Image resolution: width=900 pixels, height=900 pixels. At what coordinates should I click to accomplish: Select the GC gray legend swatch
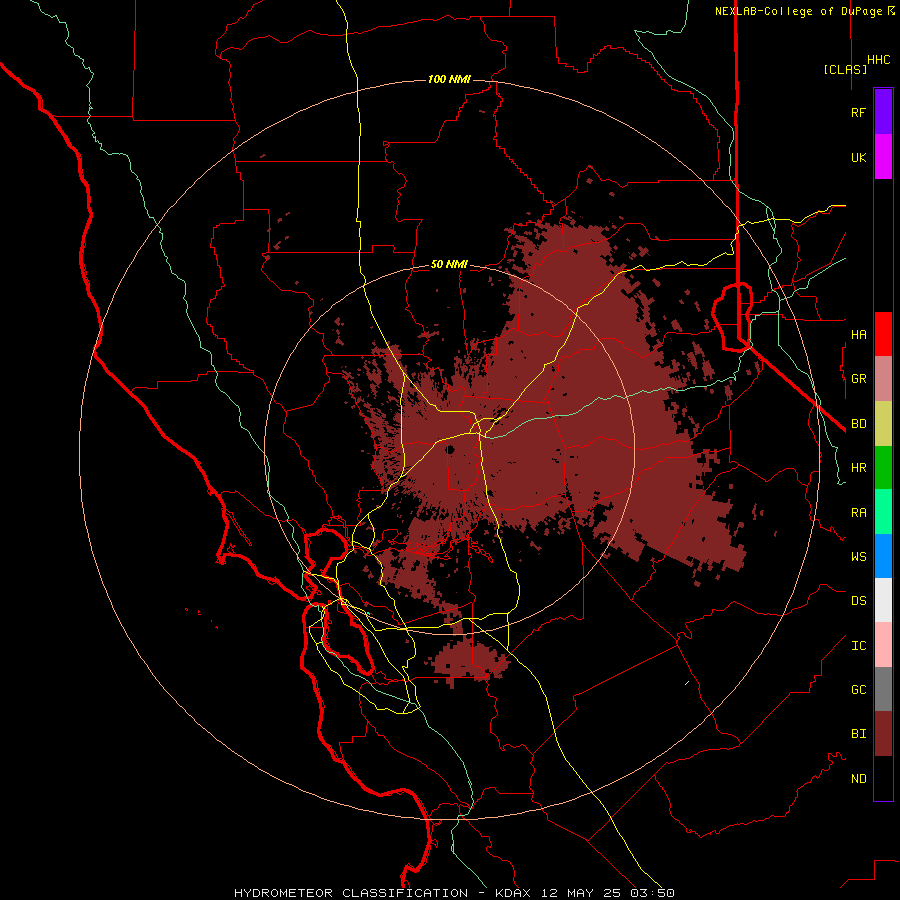[x=883, y=689]
